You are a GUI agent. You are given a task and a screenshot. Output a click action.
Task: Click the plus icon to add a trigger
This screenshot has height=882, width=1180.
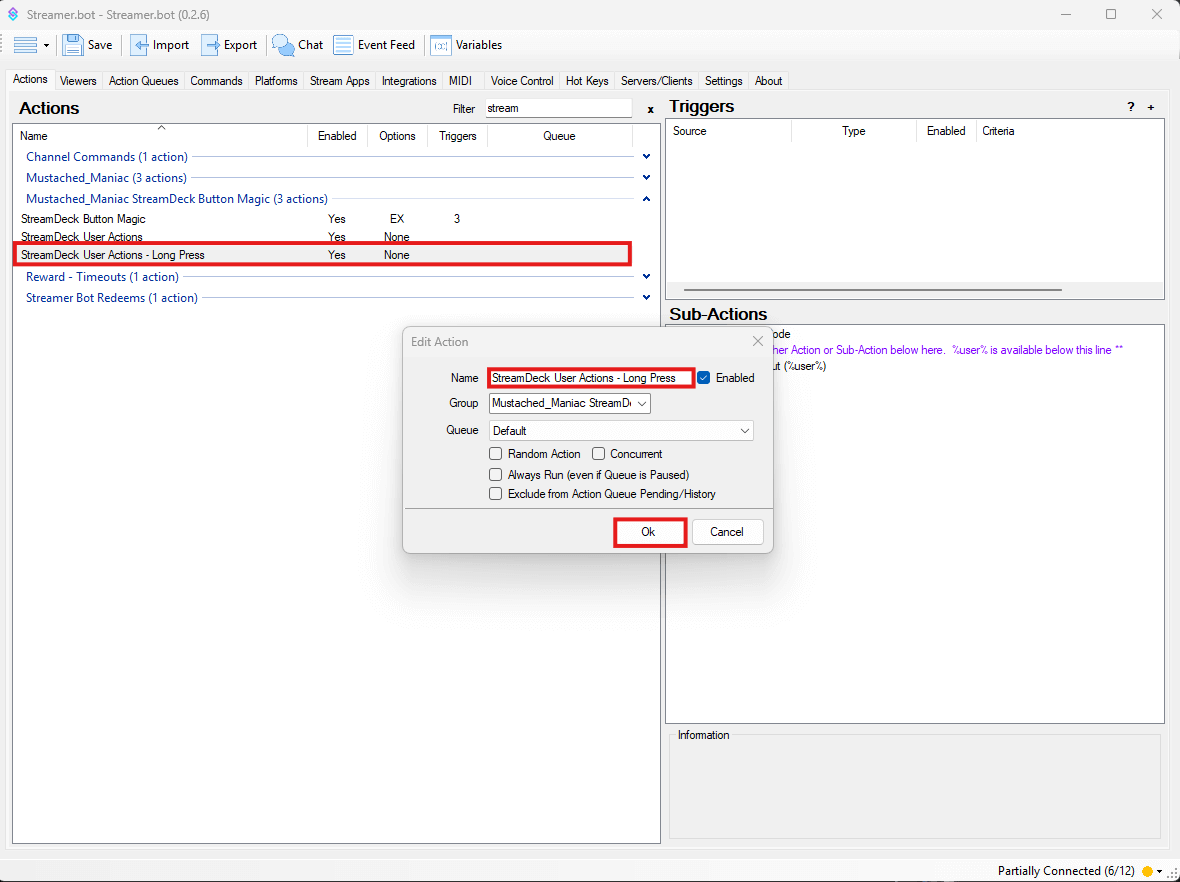pos(1150,107)
